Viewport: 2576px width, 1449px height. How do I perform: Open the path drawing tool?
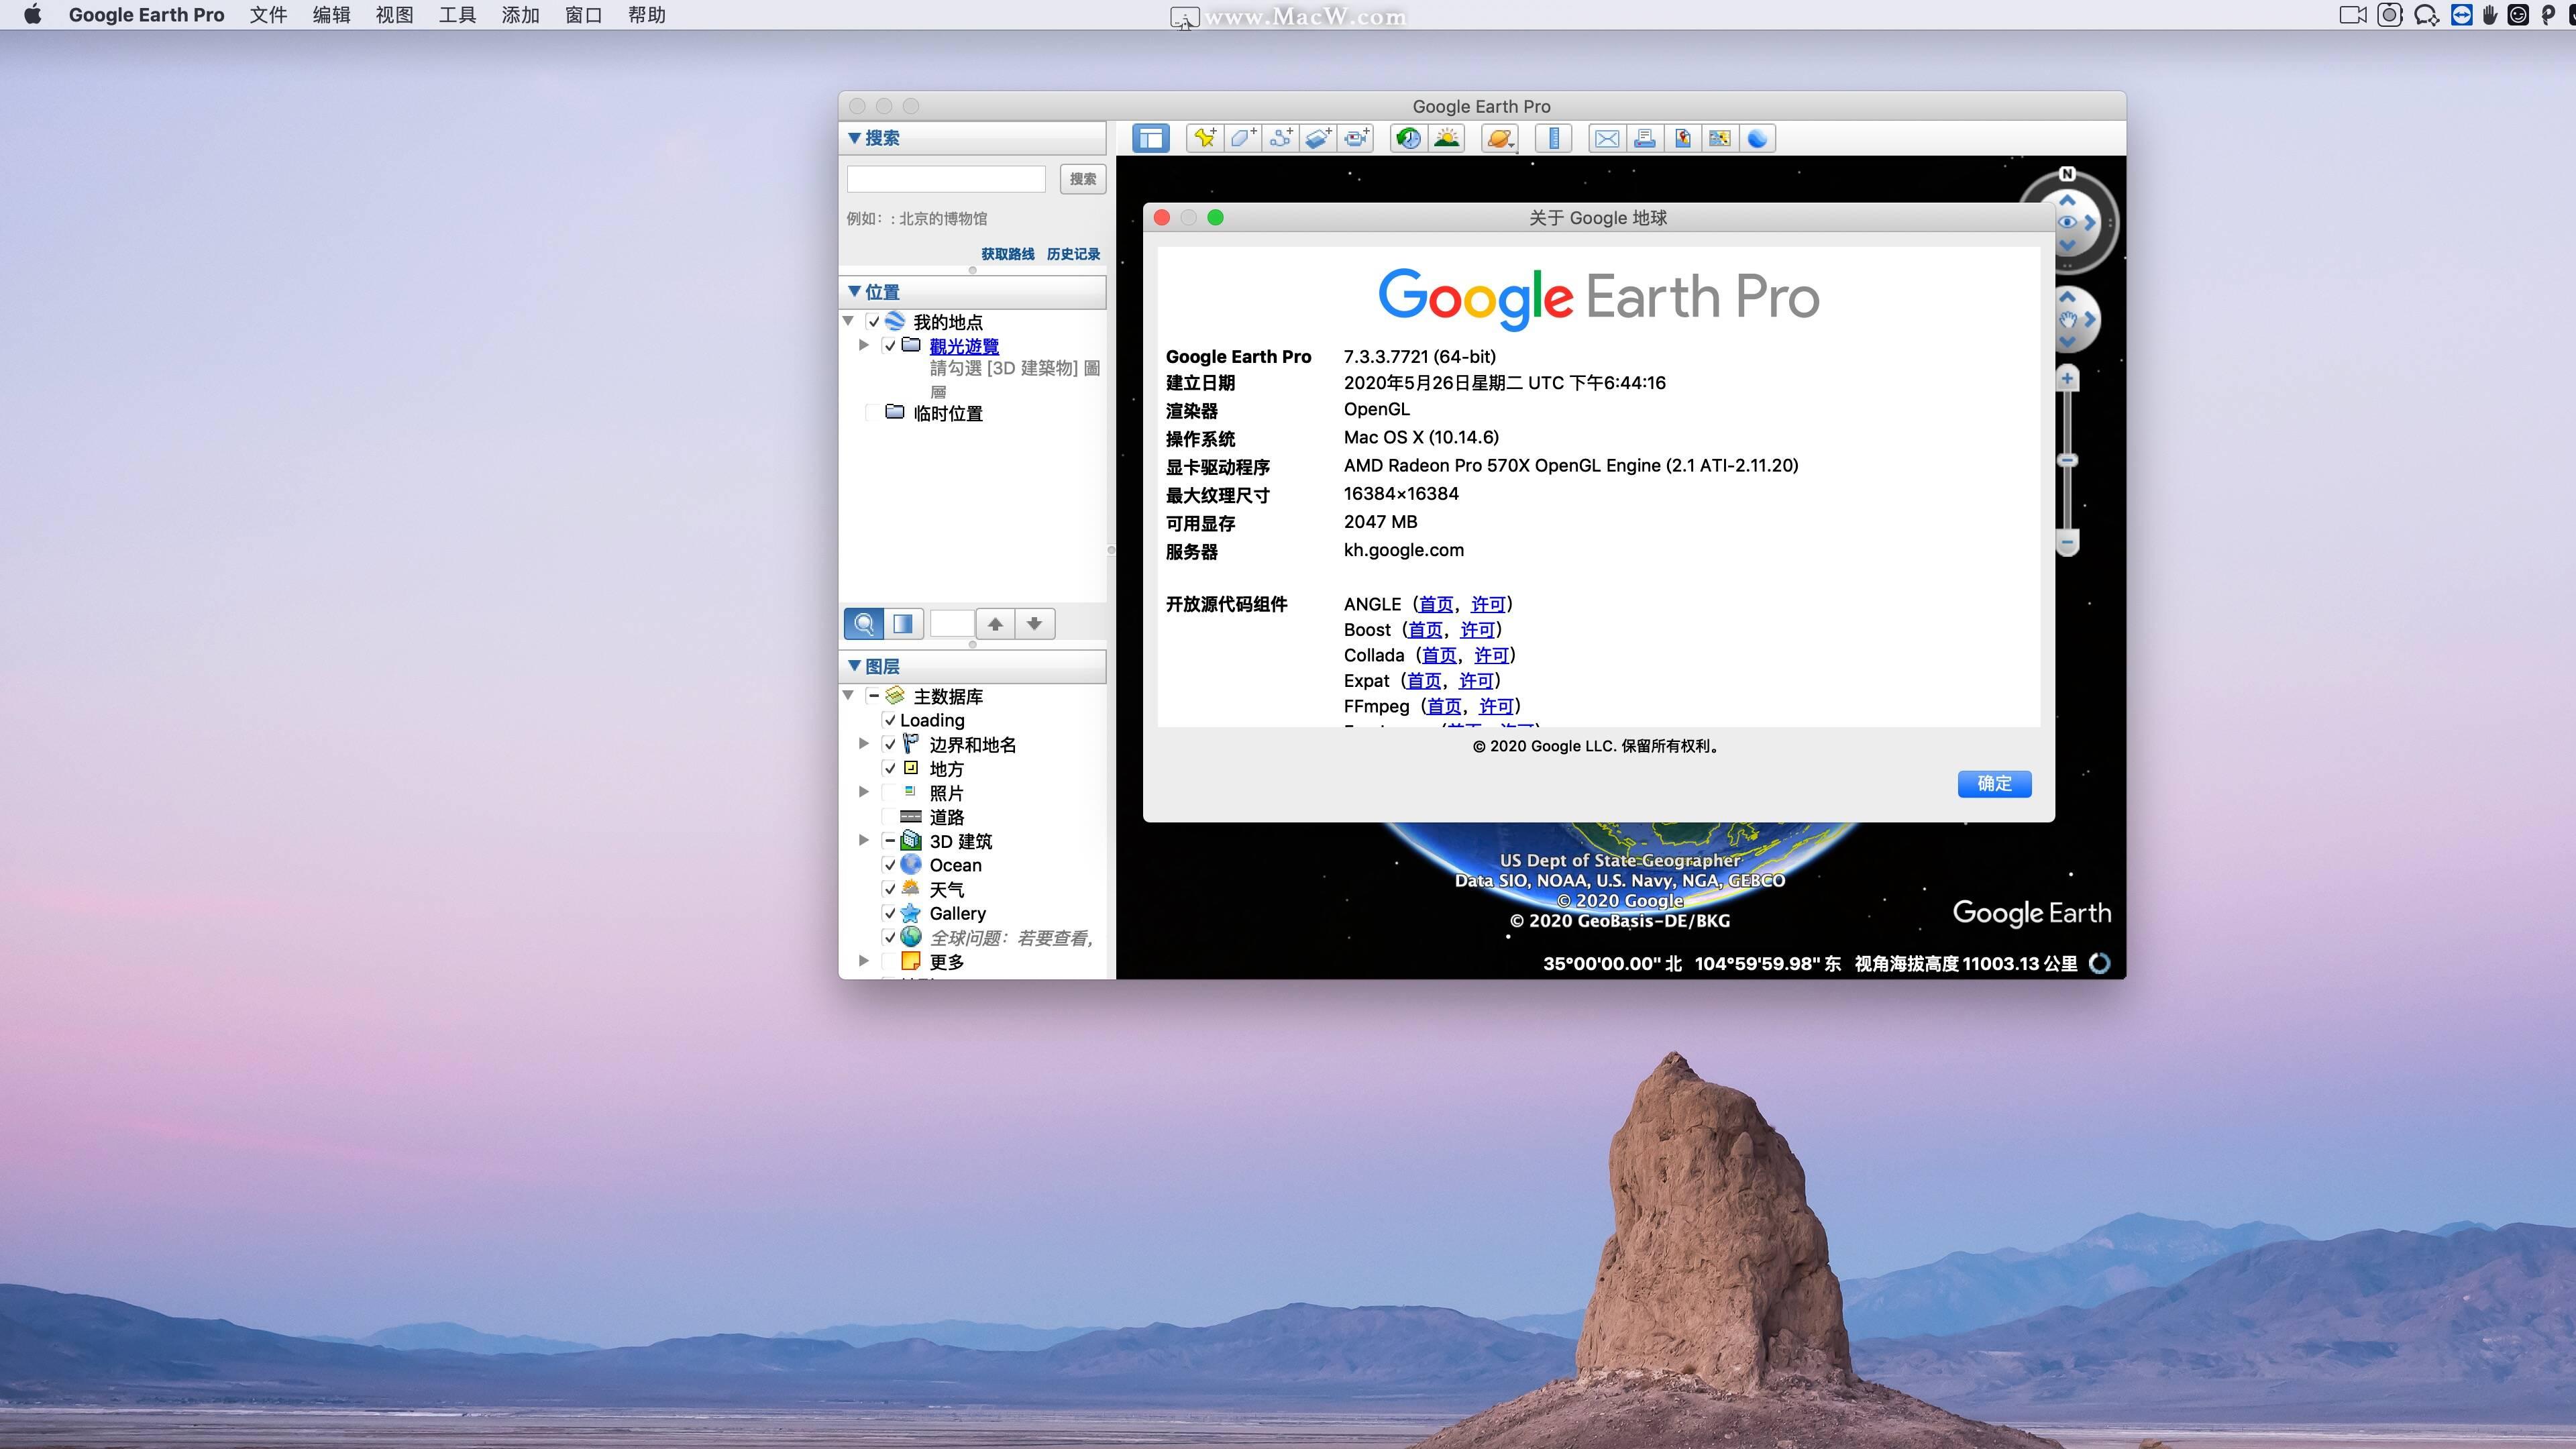[1280, 138]
